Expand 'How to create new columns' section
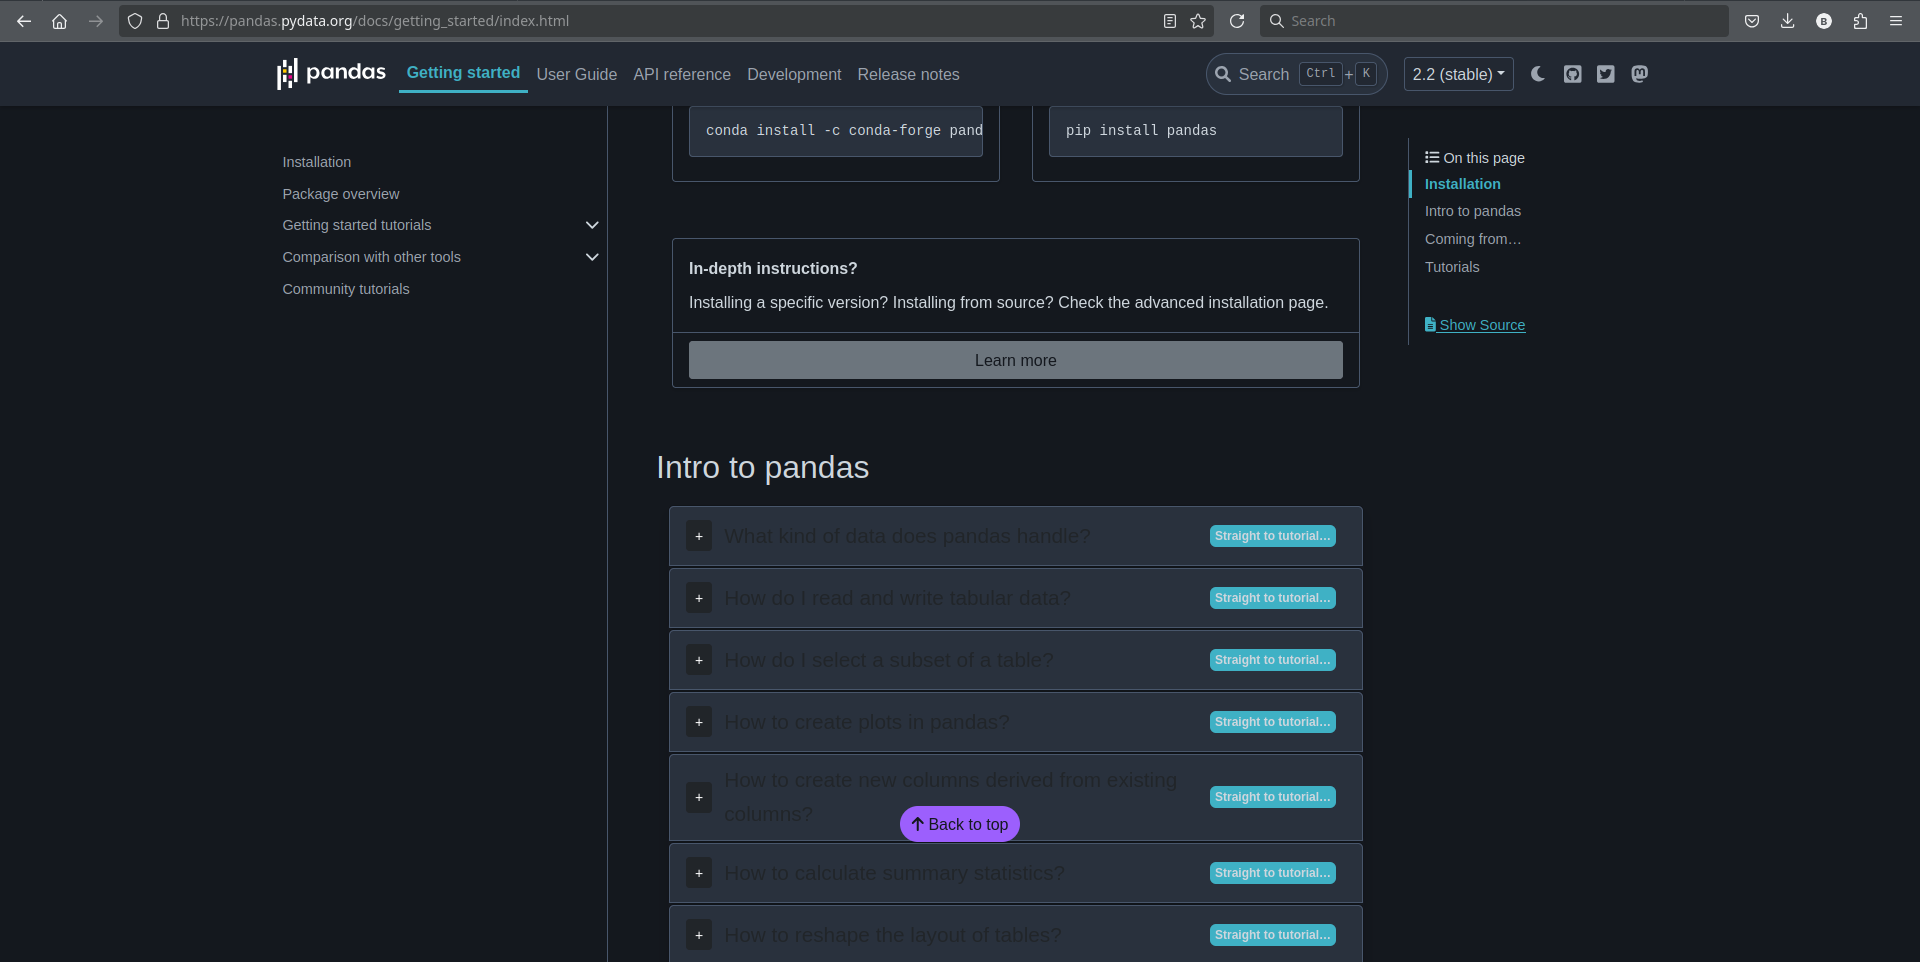The height and width of the screenshot is (962, 1920). click(x=699, y=797)
